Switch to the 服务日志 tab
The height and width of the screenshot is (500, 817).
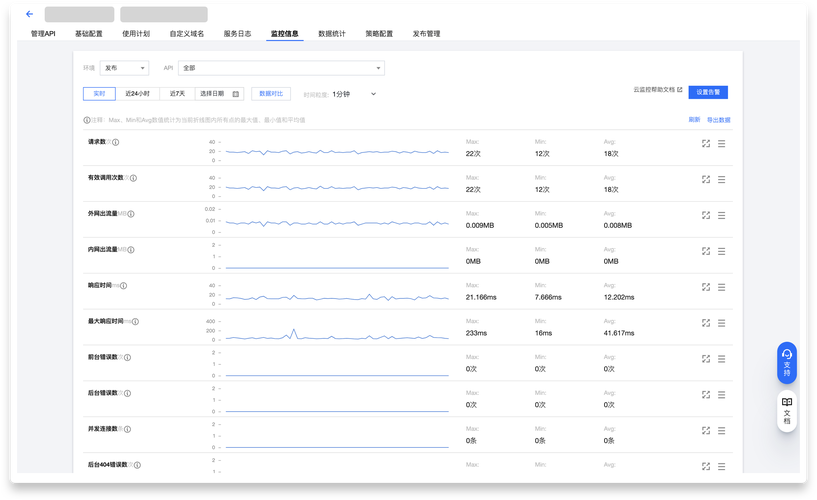click(x=238, y=34)
